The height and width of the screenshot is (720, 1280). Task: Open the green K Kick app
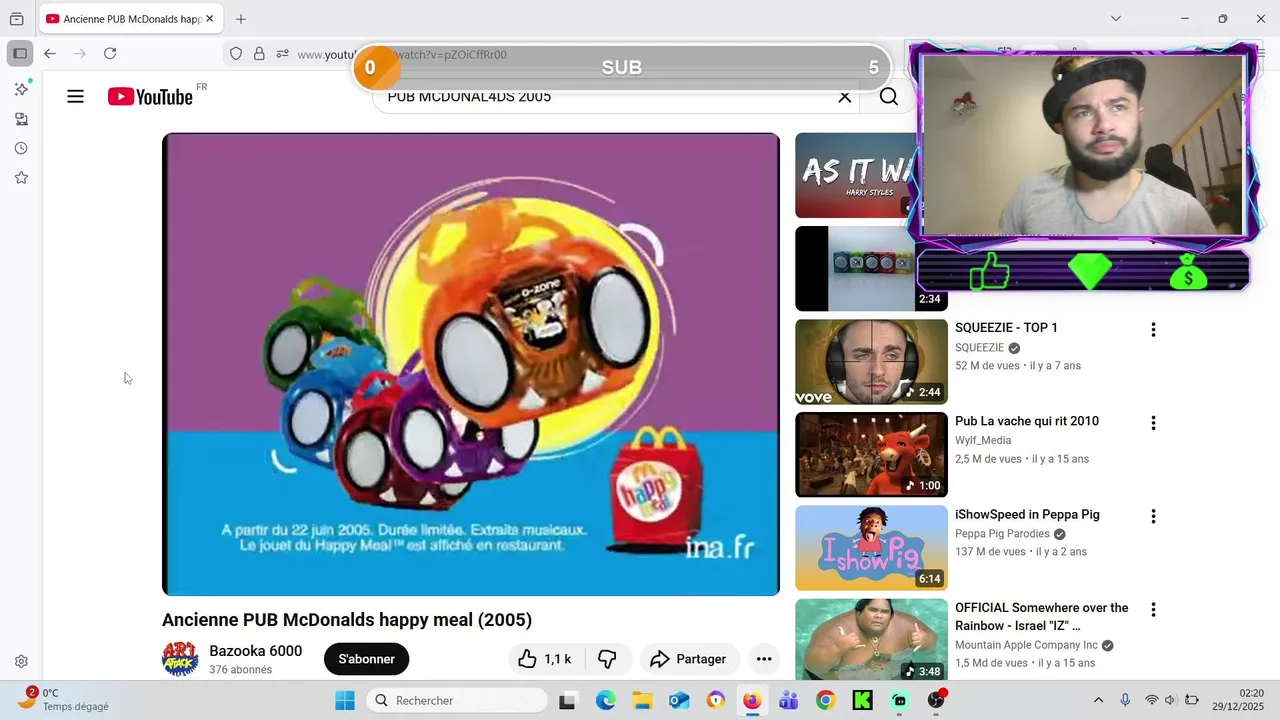(862, 700)
